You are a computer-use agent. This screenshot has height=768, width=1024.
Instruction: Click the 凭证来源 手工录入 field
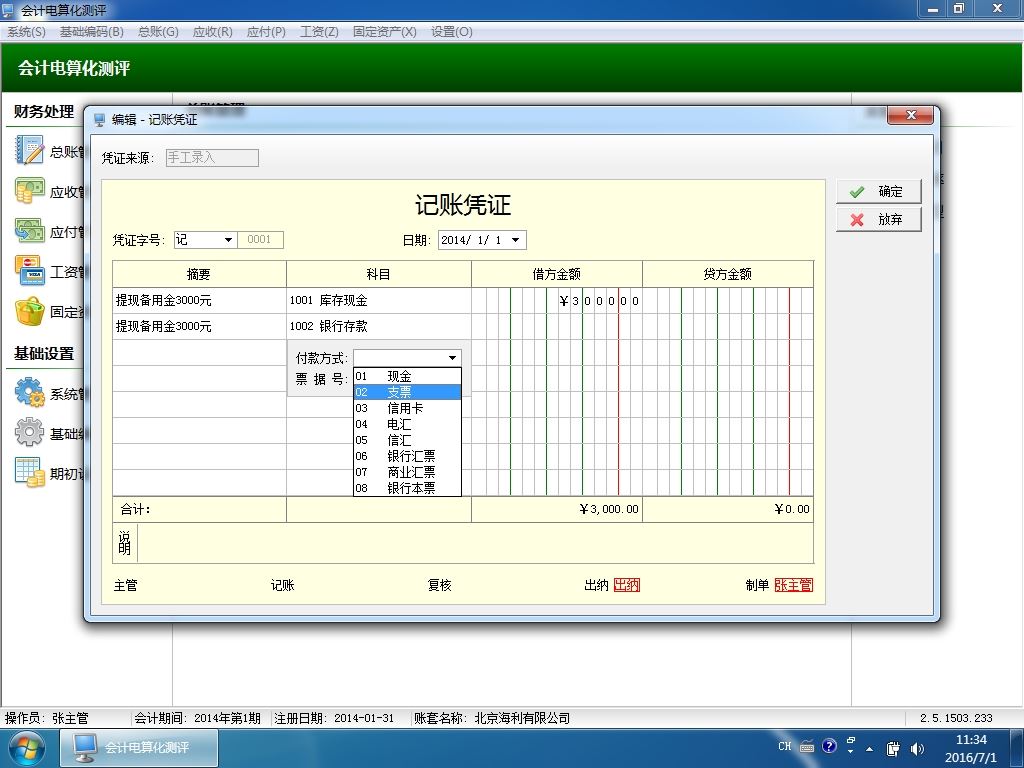tap(212, 157)
